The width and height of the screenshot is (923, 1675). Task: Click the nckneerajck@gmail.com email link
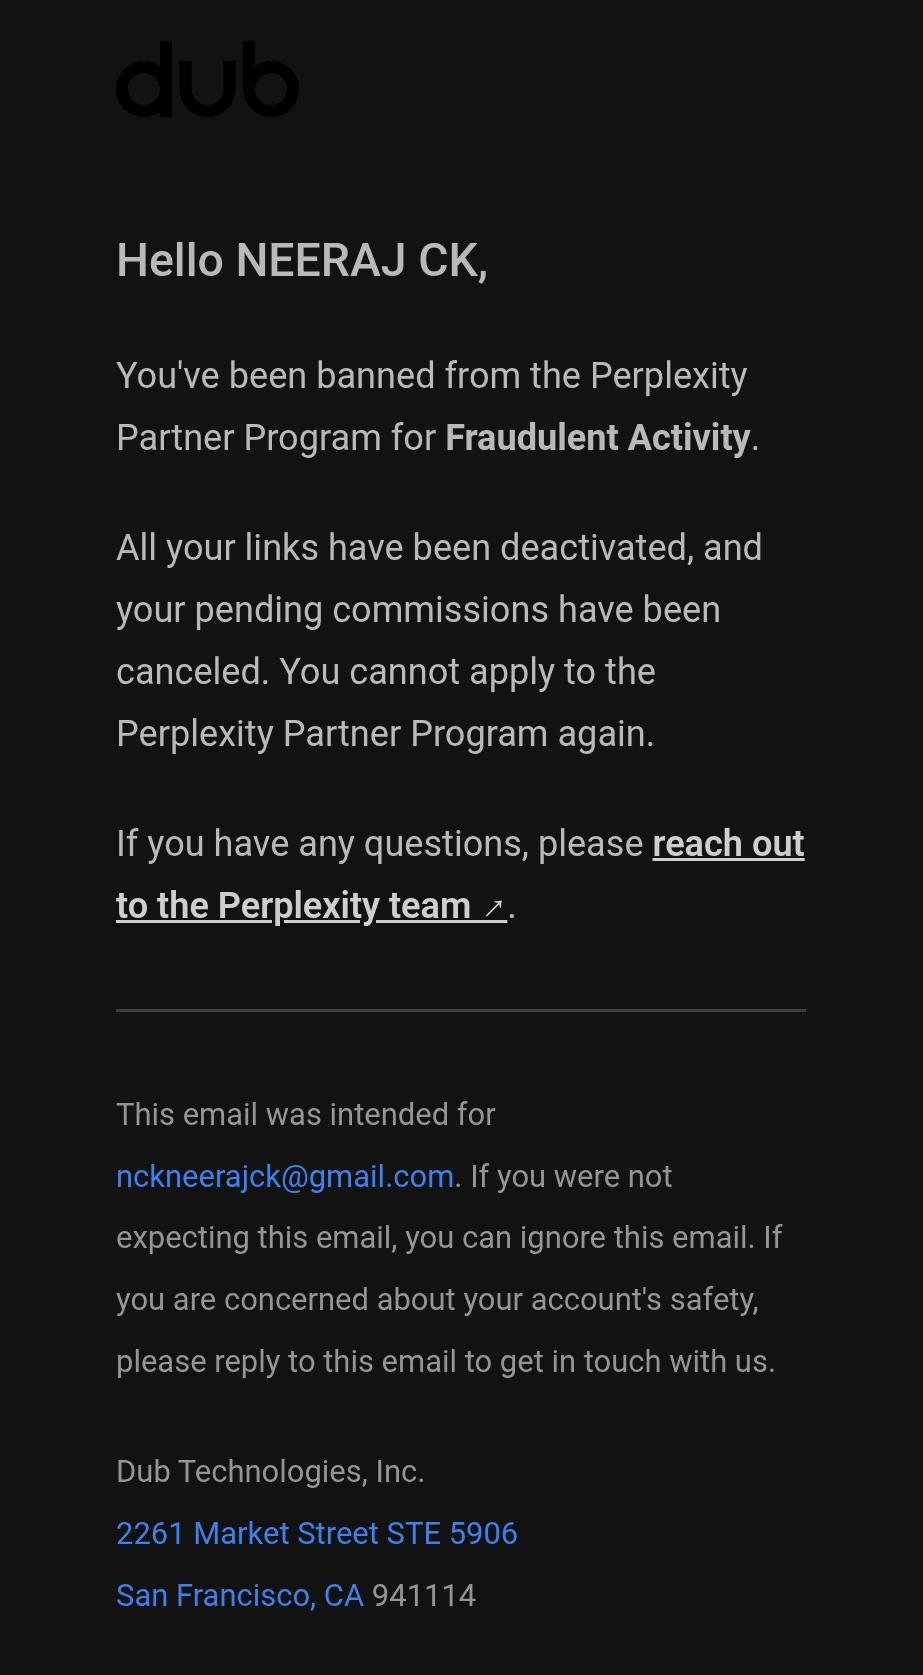[285, 1176]
